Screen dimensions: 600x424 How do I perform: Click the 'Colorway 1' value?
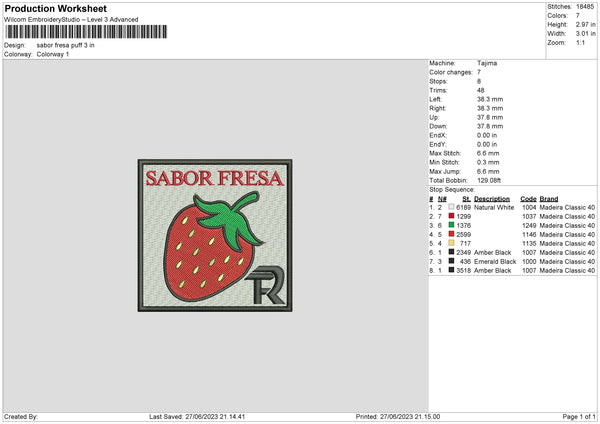(x=53, y=54)
